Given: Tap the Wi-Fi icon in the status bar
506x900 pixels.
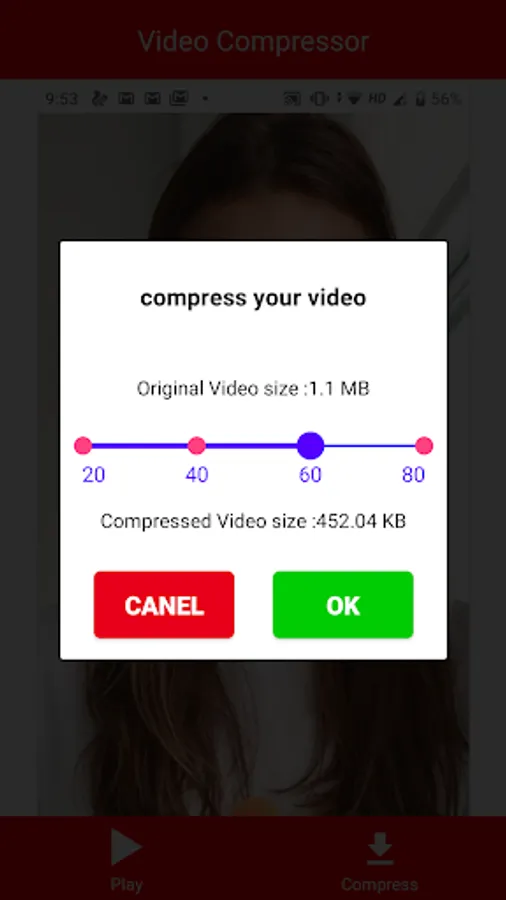Looking at the screenshot, I should 354,99.
